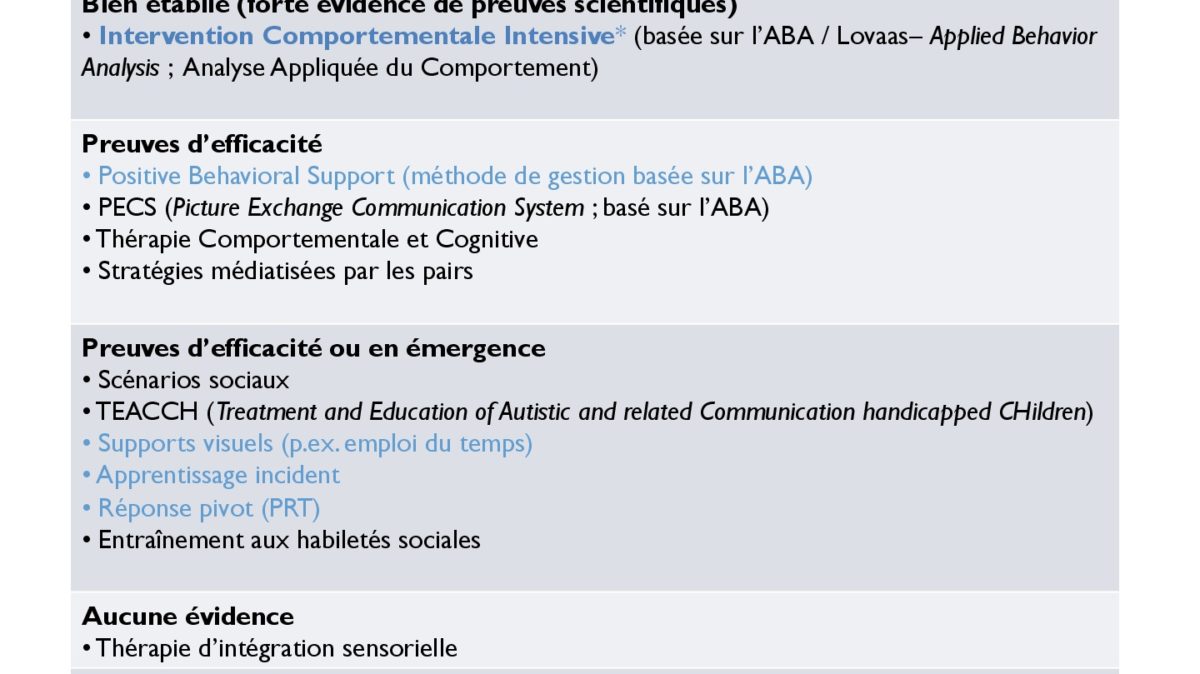Select Preuves d'efficacité ou en émergence heading
This screenshot has height=674, width=1200.
click(x=314, y=348)
